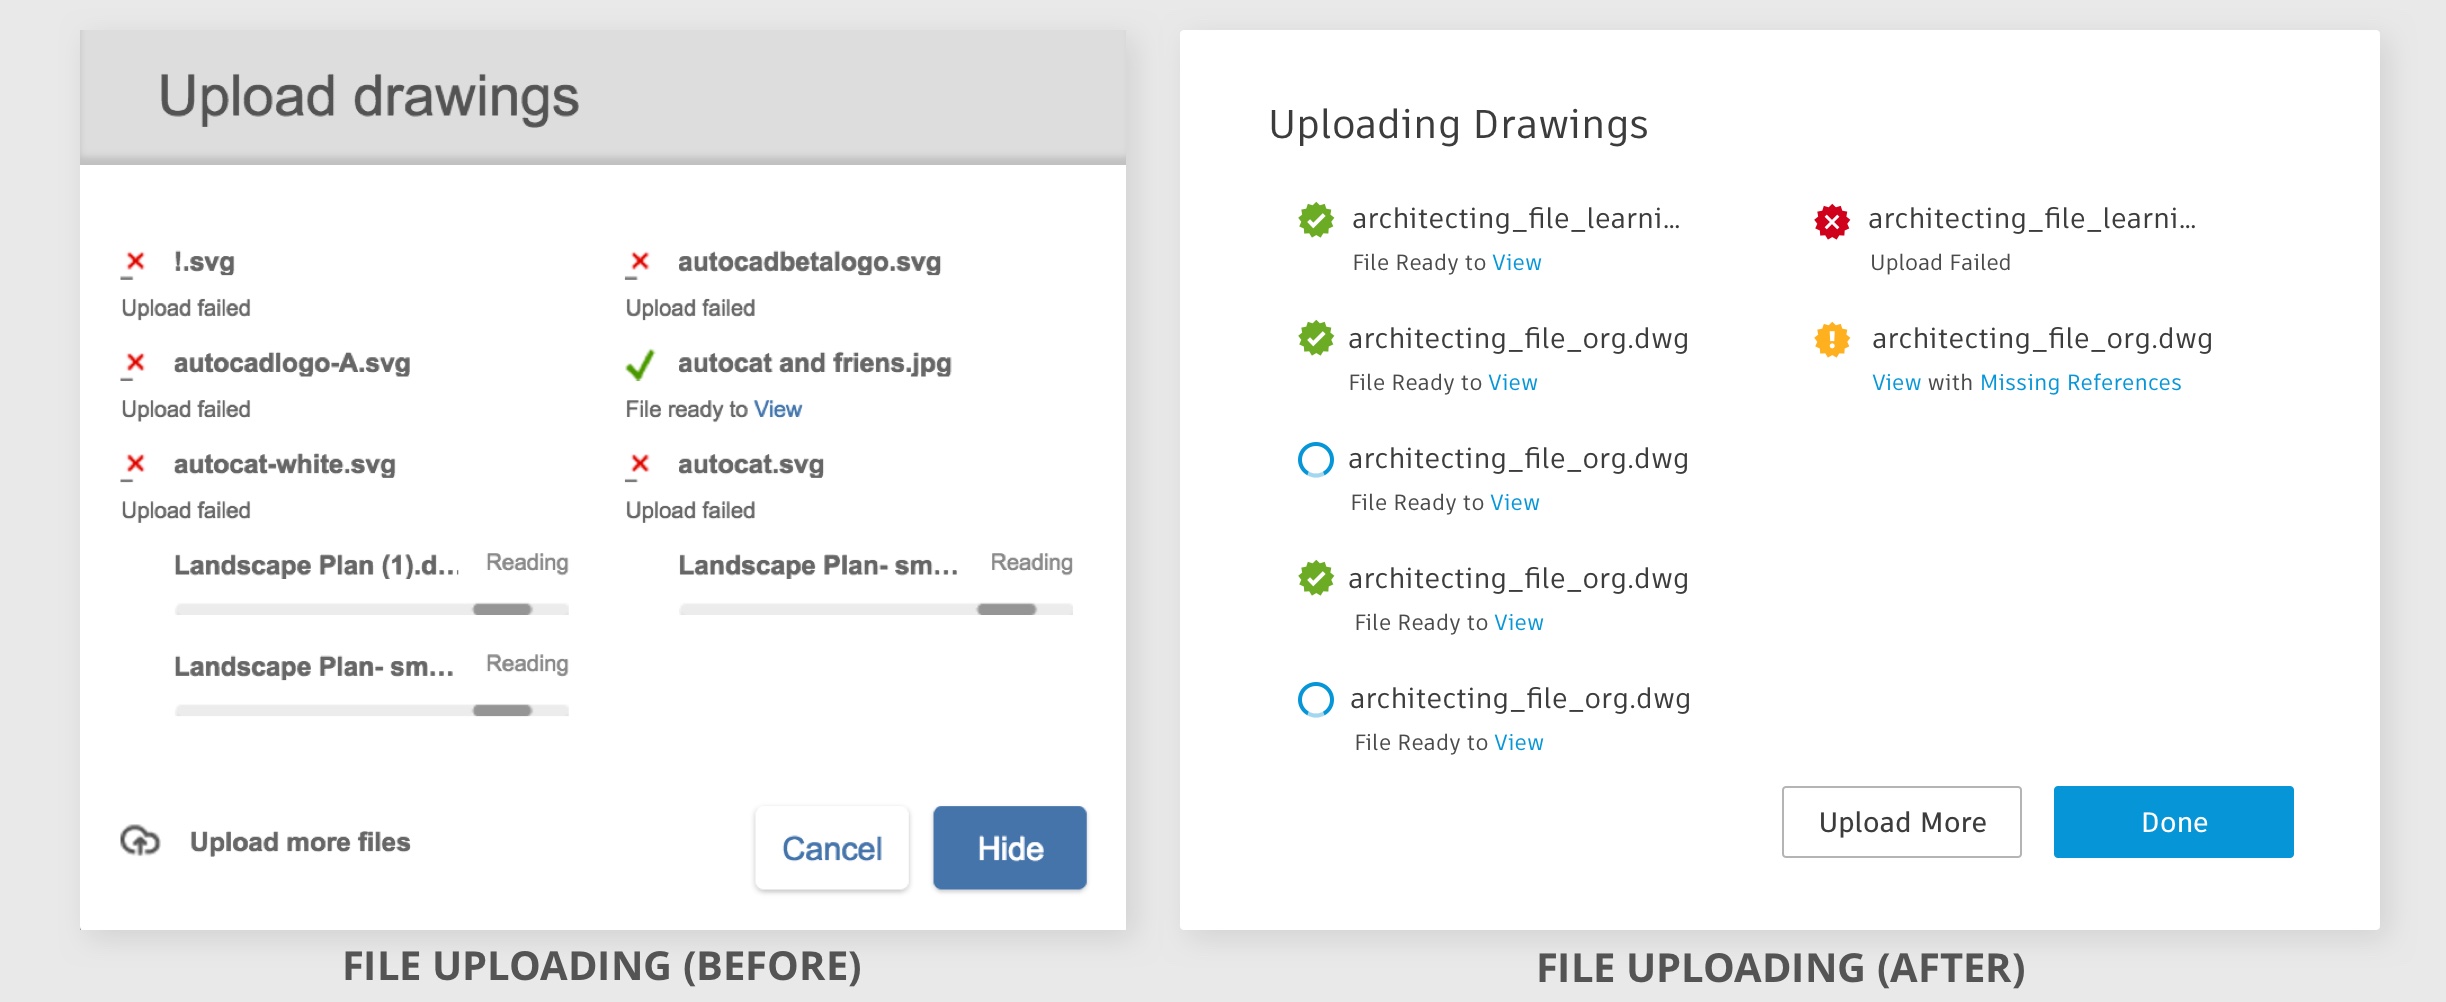Click the 'Upload more files' label

tap(300, 842)
